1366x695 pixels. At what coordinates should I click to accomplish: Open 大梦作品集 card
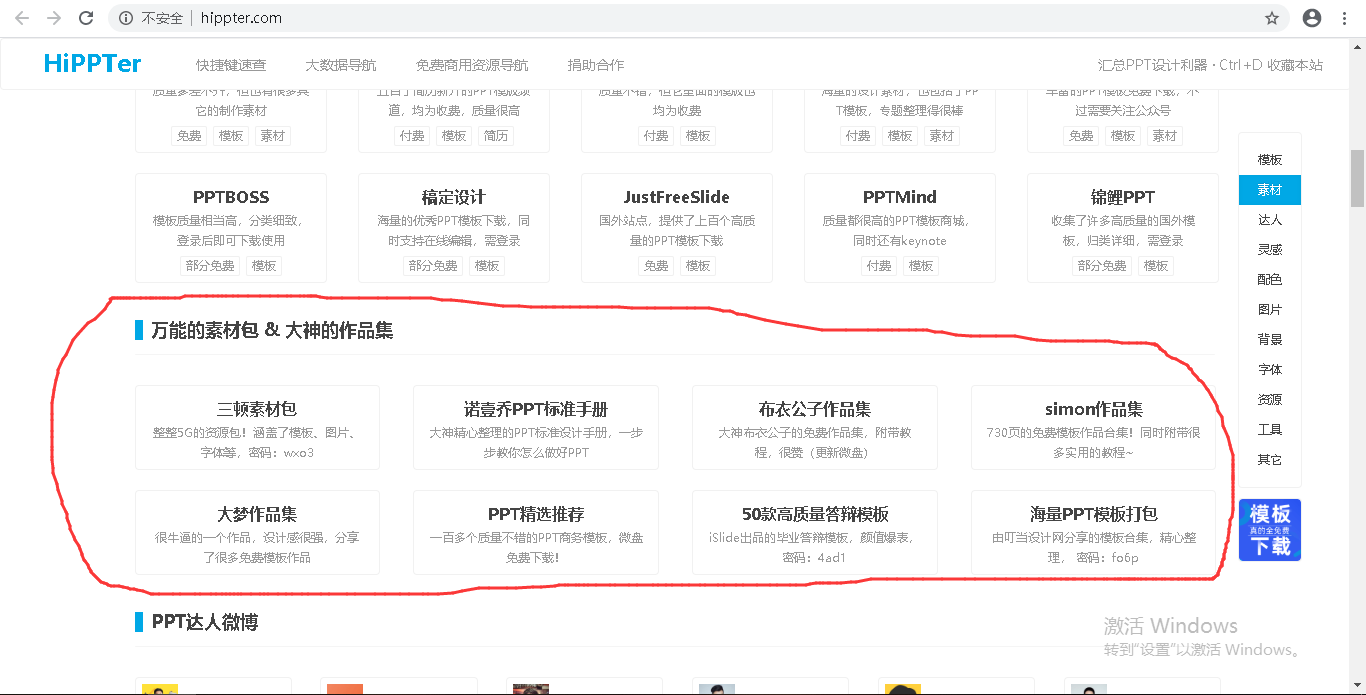tap(257, 532)
